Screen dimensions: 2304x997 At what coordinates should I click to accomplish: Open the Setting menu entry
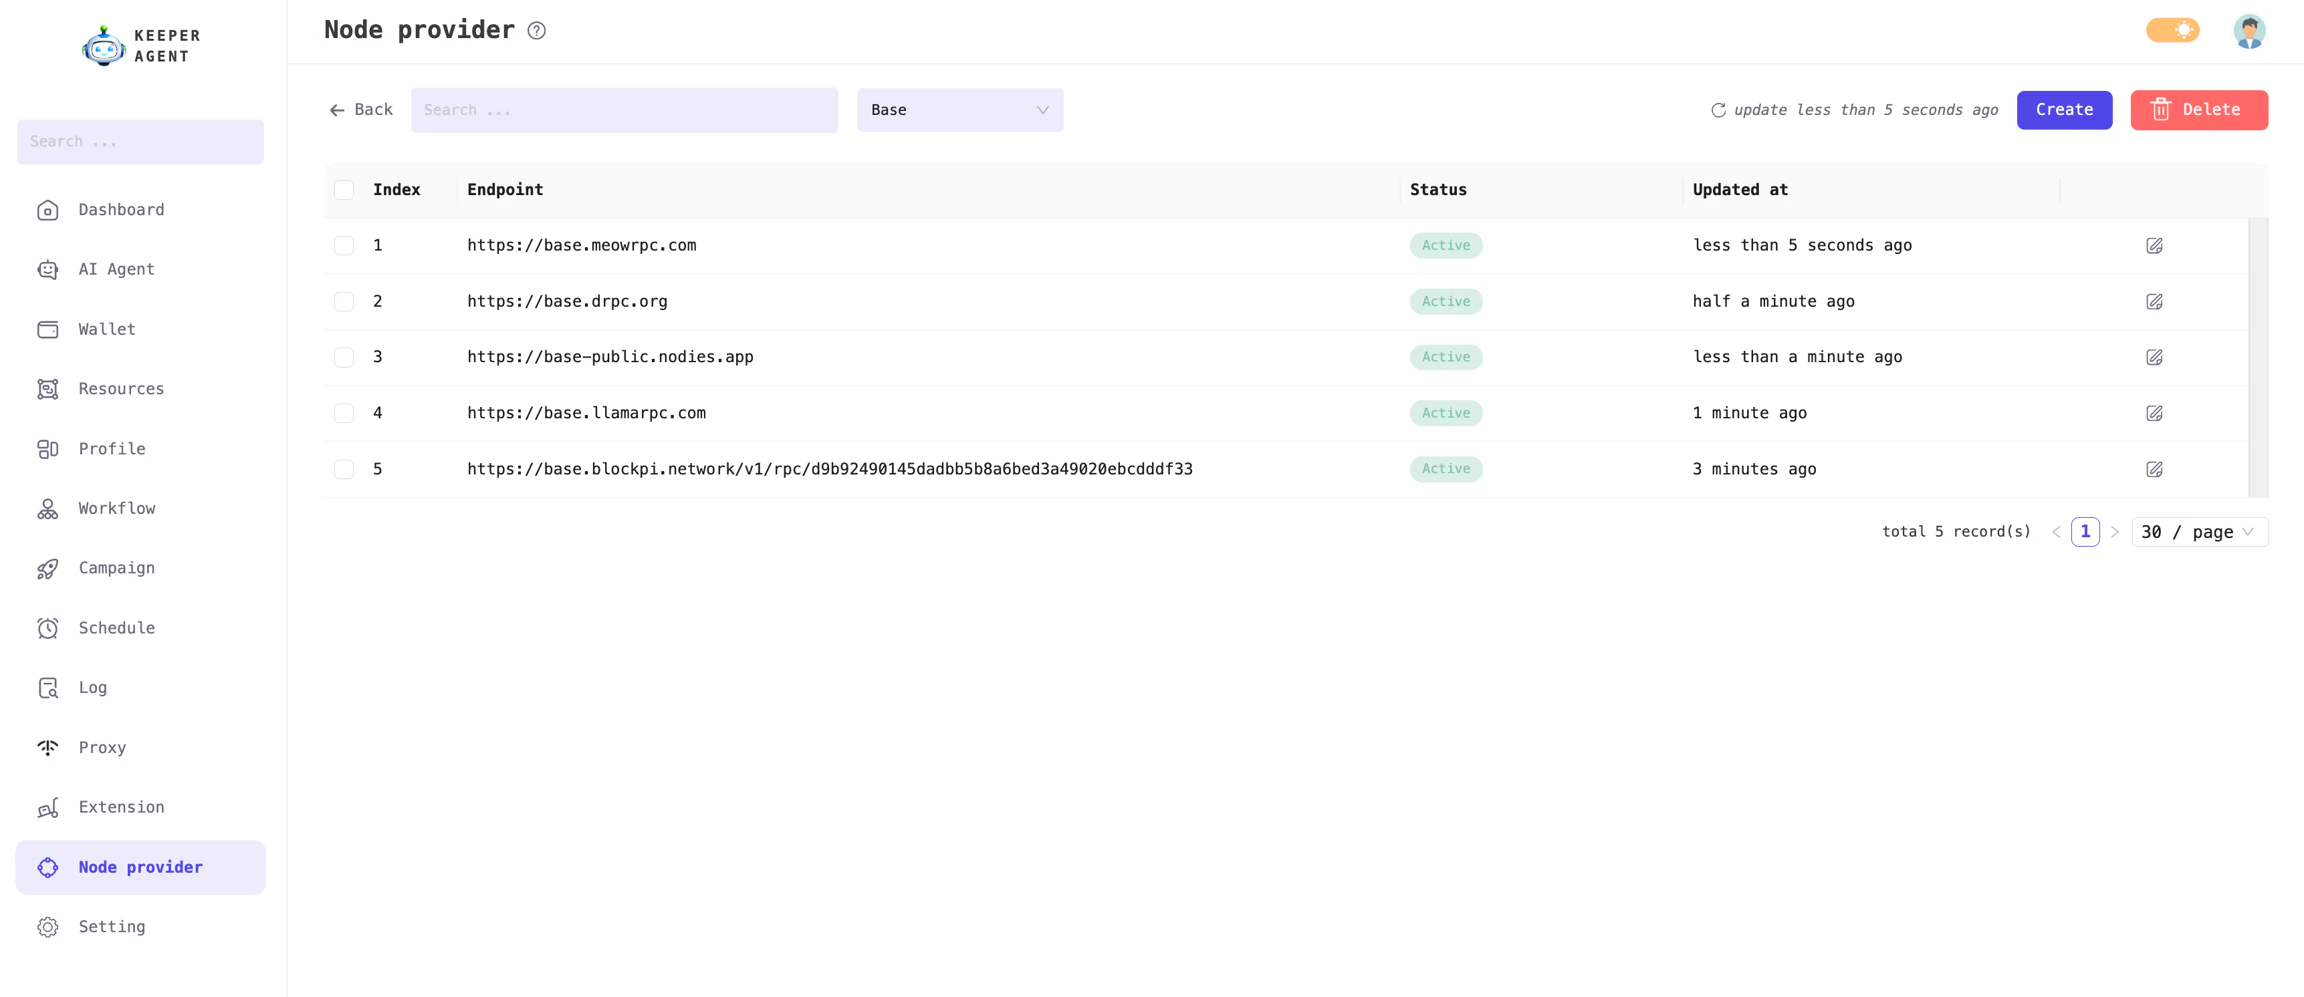[111, 927]
